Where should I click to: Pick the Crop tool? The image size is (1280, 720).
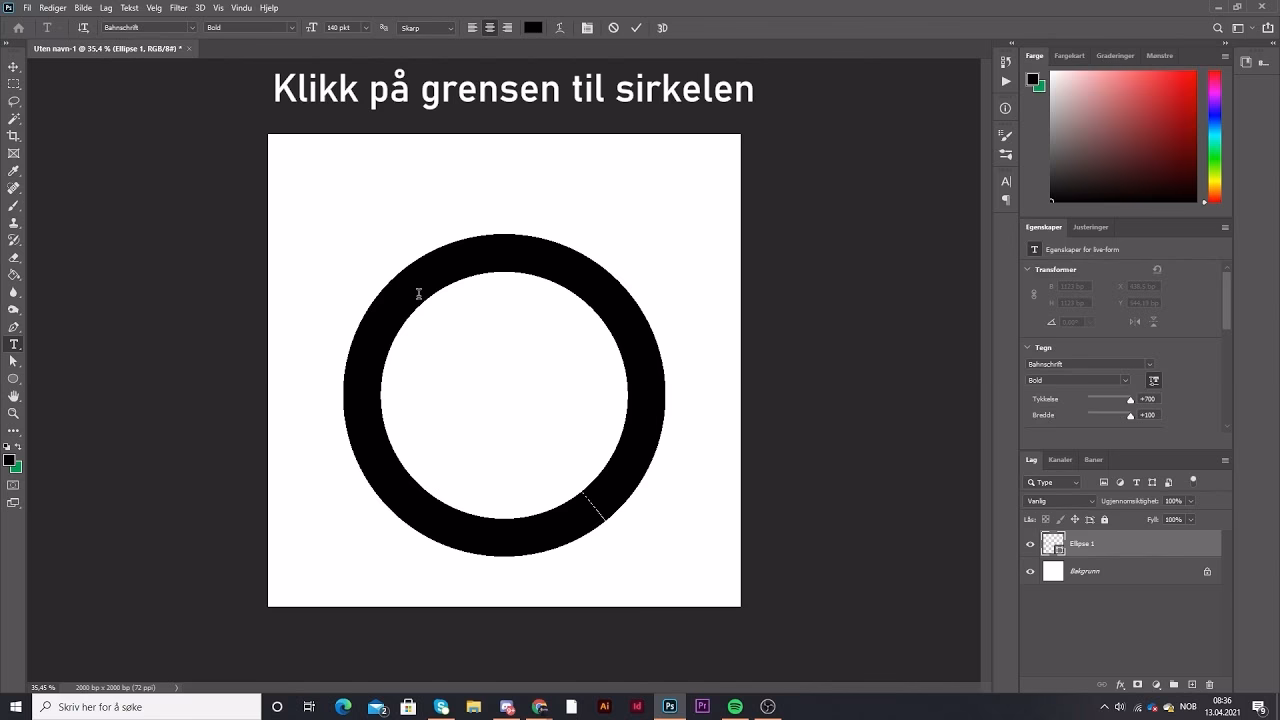pyautogui.click(x=13, y=136)
